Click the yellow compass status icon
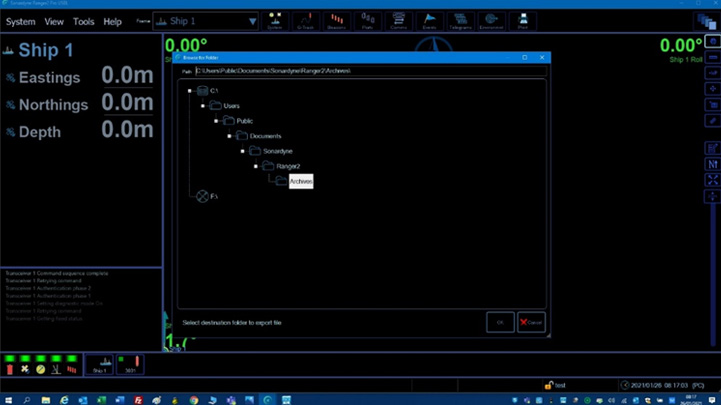 [x=40, y=369]
